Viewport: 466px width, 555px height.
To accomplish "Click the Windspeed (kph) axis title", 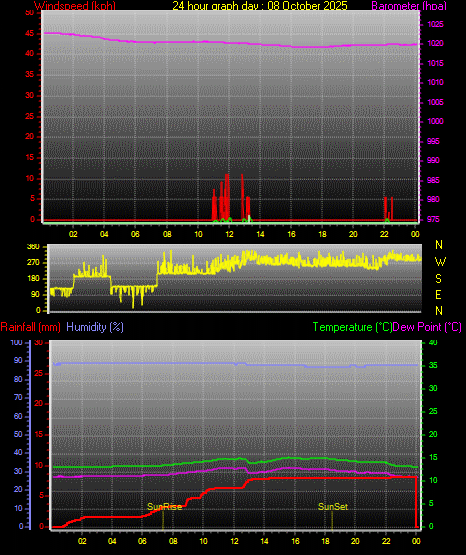I will coord(75,6).
